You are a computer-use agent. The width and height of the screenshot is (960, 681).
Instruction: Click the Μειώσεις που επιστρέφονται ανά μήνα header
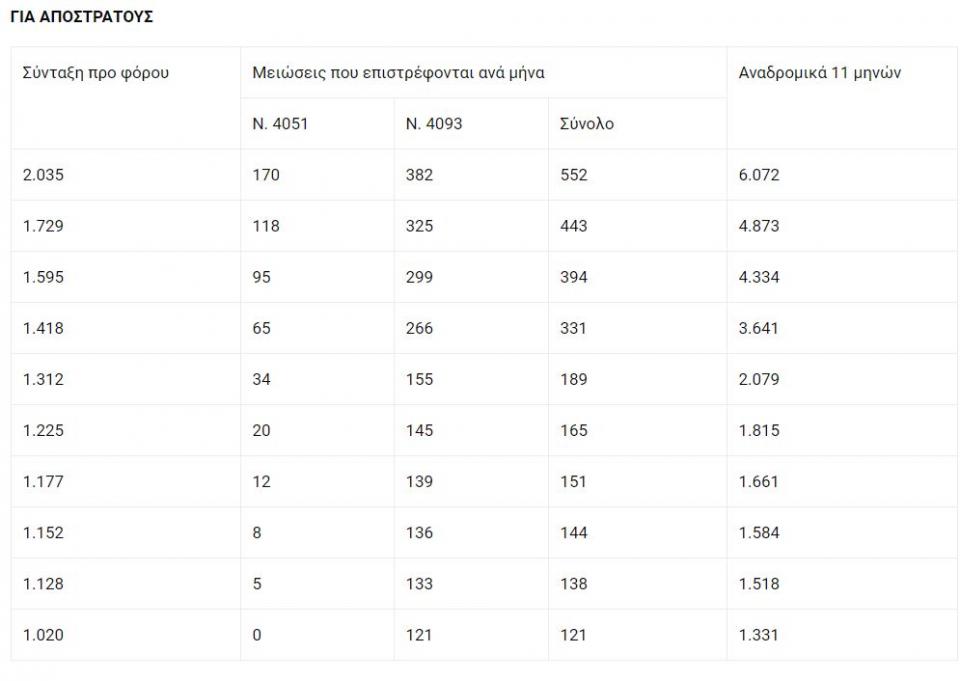[398, 73]
